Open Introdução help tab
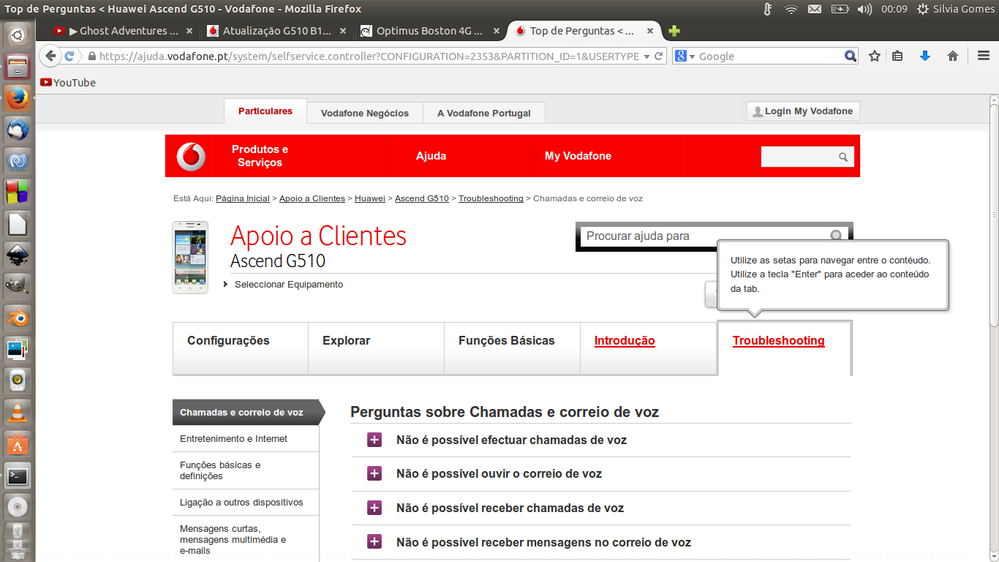The image size is (999, 562). (x=649, y=348)
